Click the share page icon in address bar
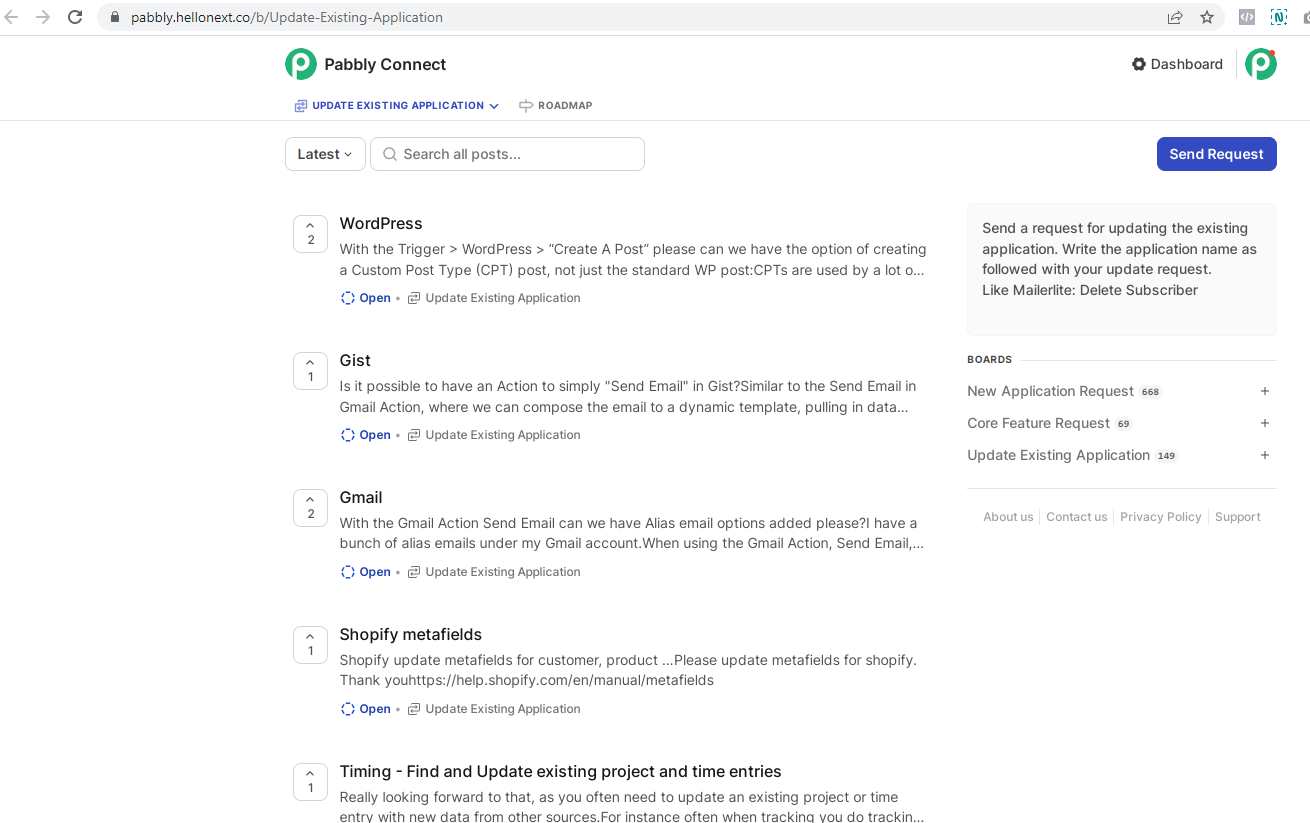Viewport: 1310px width, 823px height. [1175, 17]
